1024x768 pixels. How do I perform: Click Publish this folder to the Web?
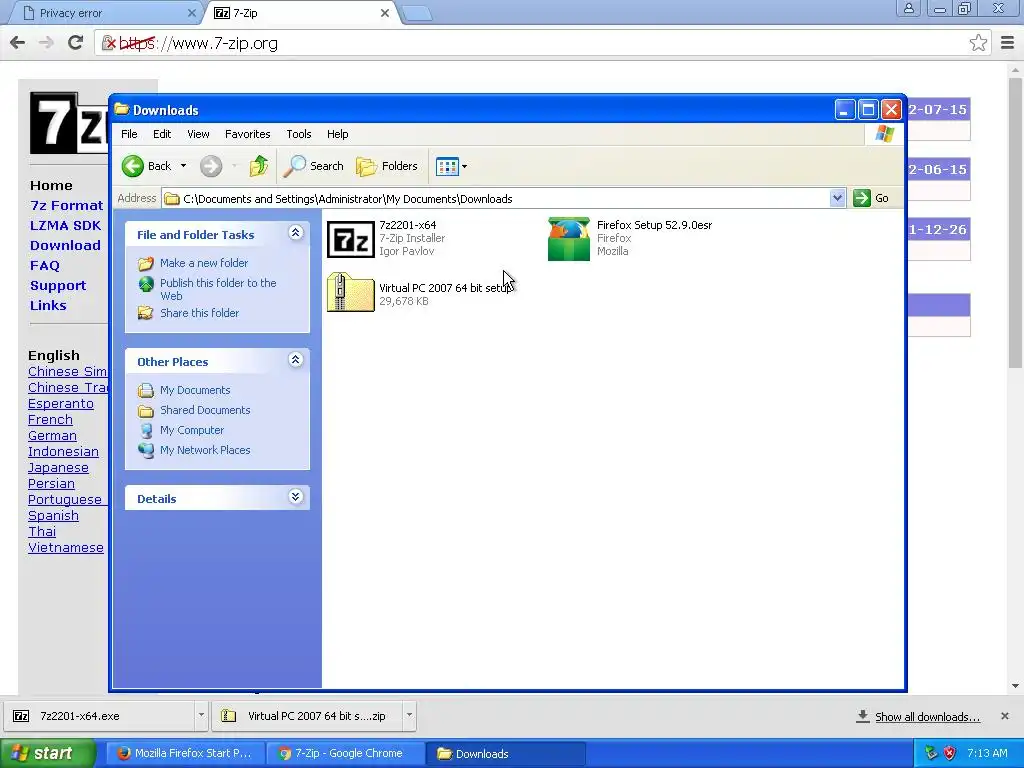(218, 289)
